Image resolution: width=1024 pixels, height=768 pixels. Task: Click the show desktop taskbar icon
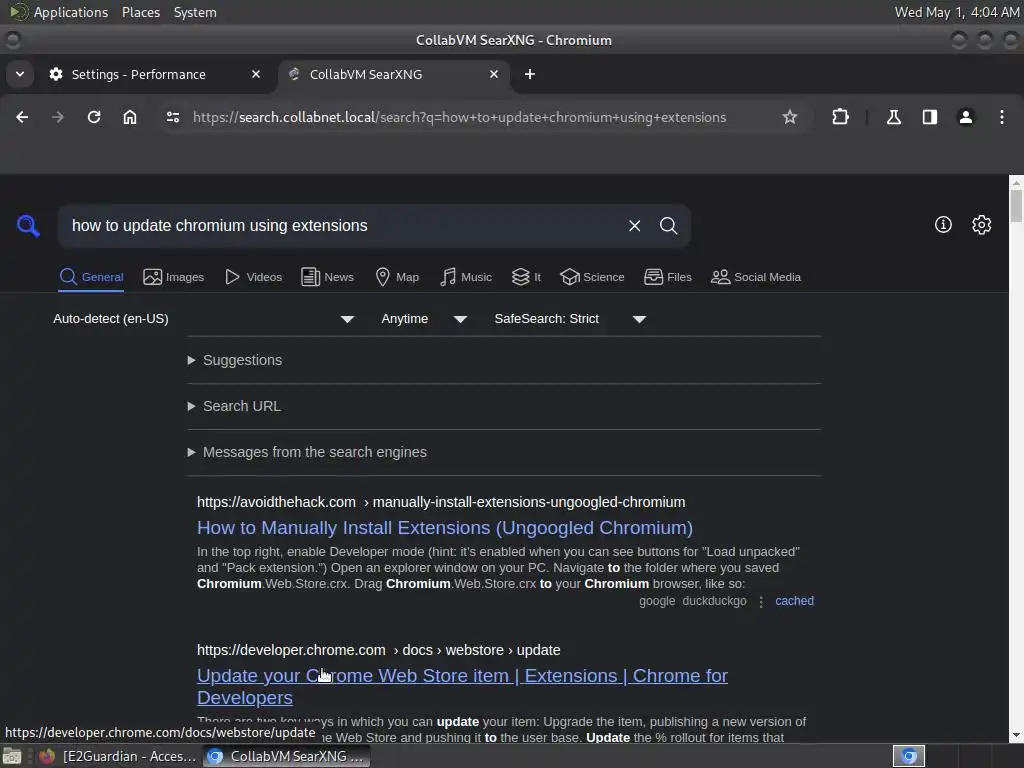pyautogui.click(x=12, y=756)
